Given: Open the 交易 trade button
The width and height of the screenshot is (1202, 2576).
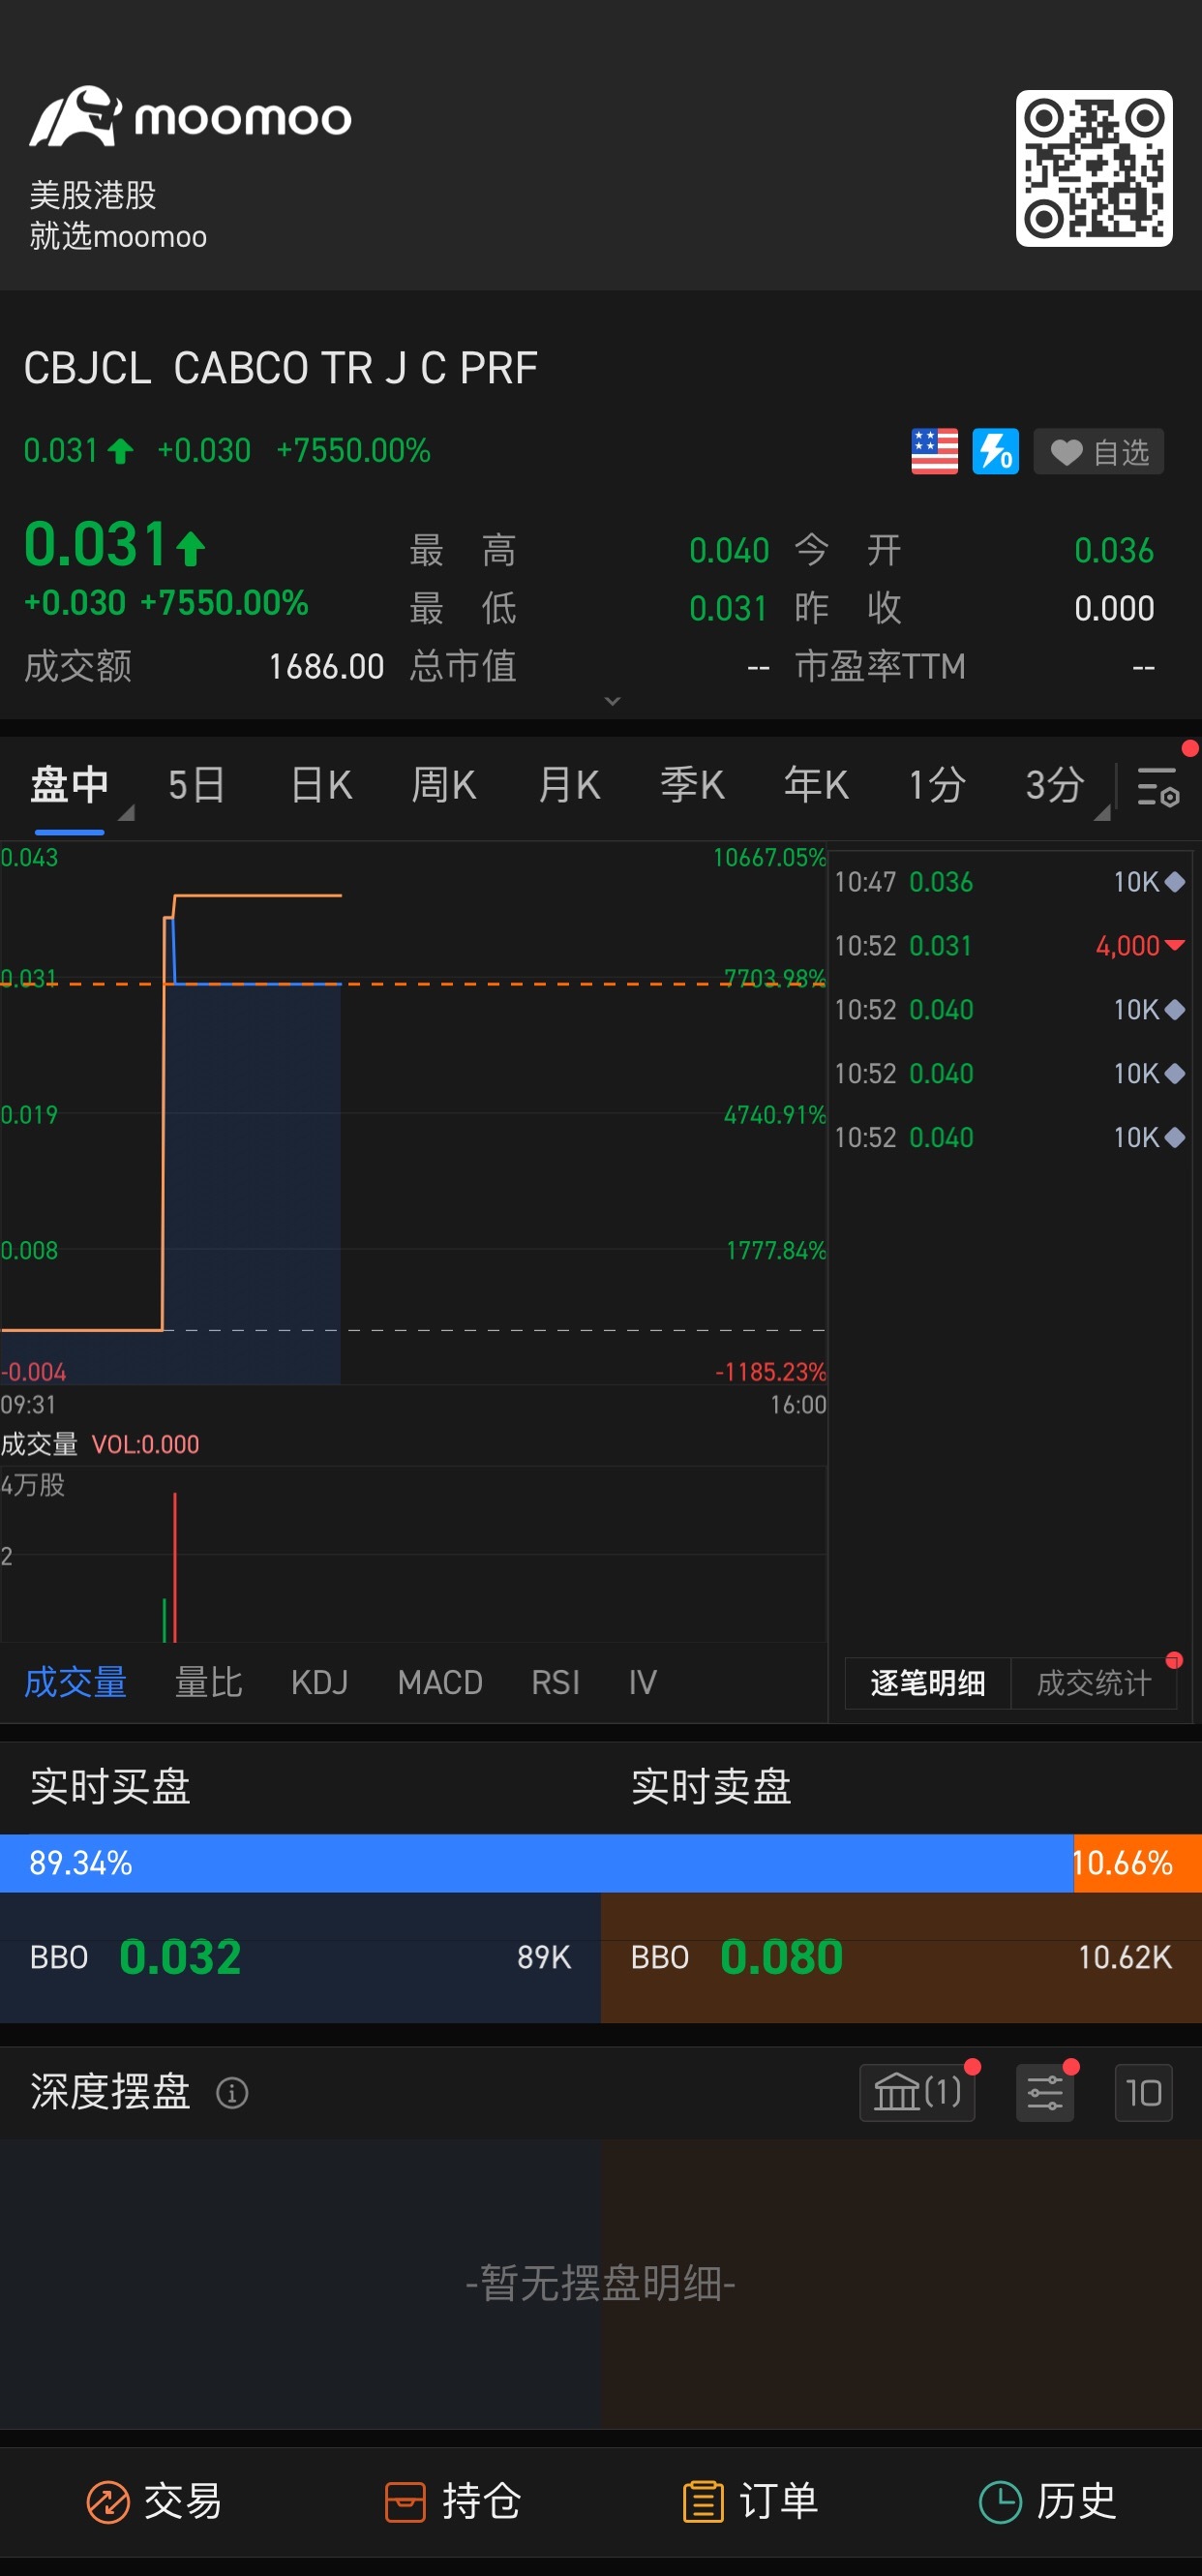Looking at the screenshot, I should pyautogui.click(x=153, y=2502).
